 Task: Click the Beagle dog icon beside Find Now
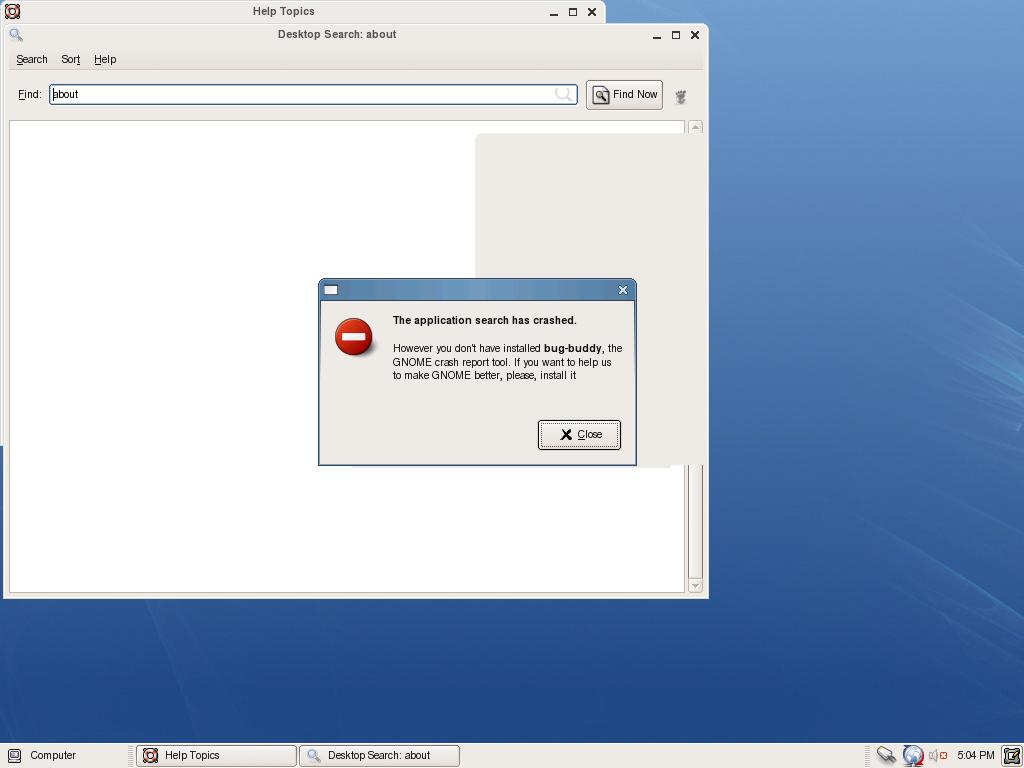(x=680, y=97)
